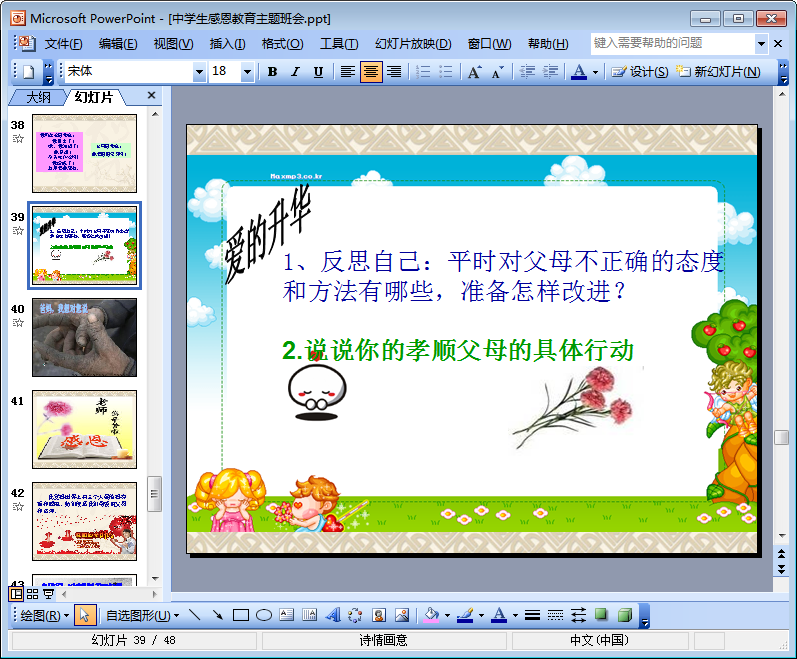Toggle Underline formatting
This screenshot has width=797, height=659.
pyautogui.click(x=318, y=72)
